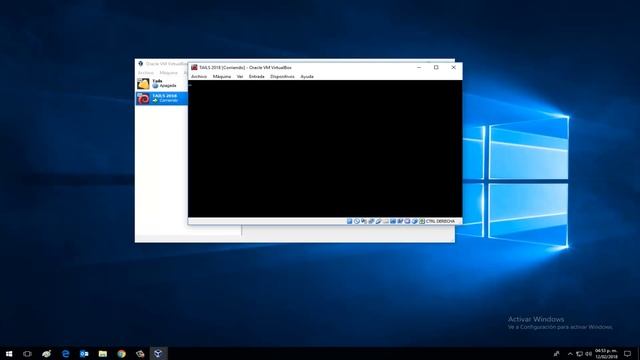The image size is (640, 360).
Task: Click inside the black VM display
Action: tap(325, 149)
